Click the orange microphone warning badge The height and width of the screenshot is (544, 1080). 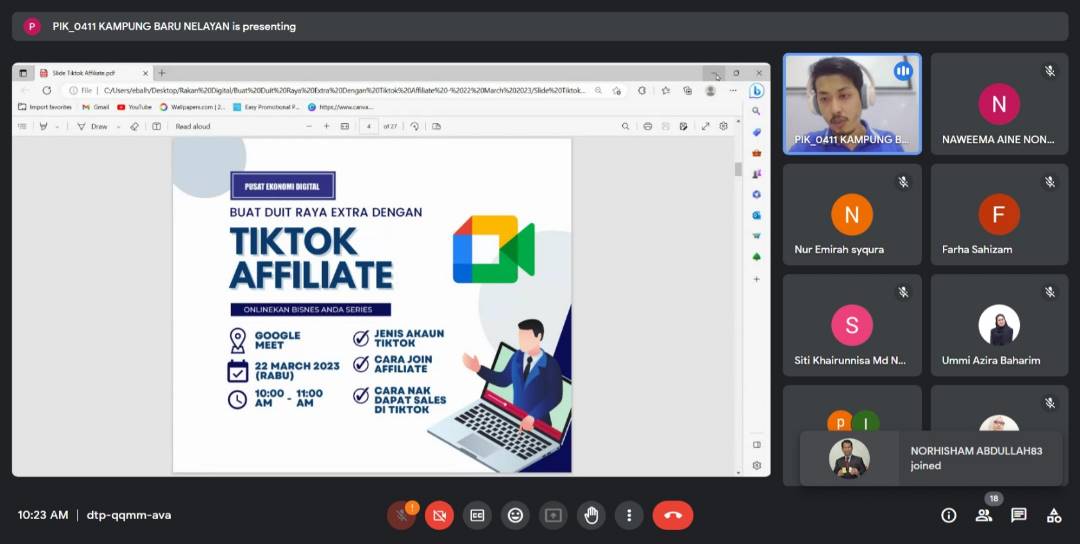tap(411, 508)
